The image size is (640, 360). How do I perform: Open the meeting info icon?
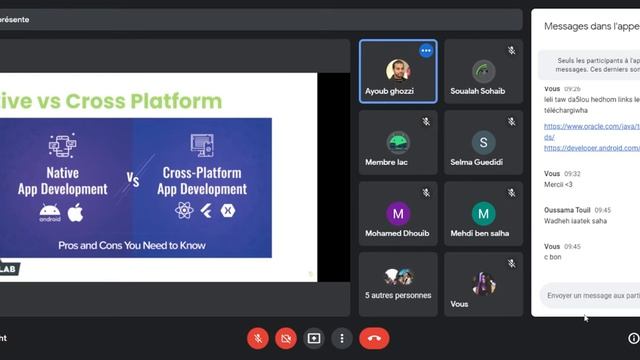click(x=633, y=338)
